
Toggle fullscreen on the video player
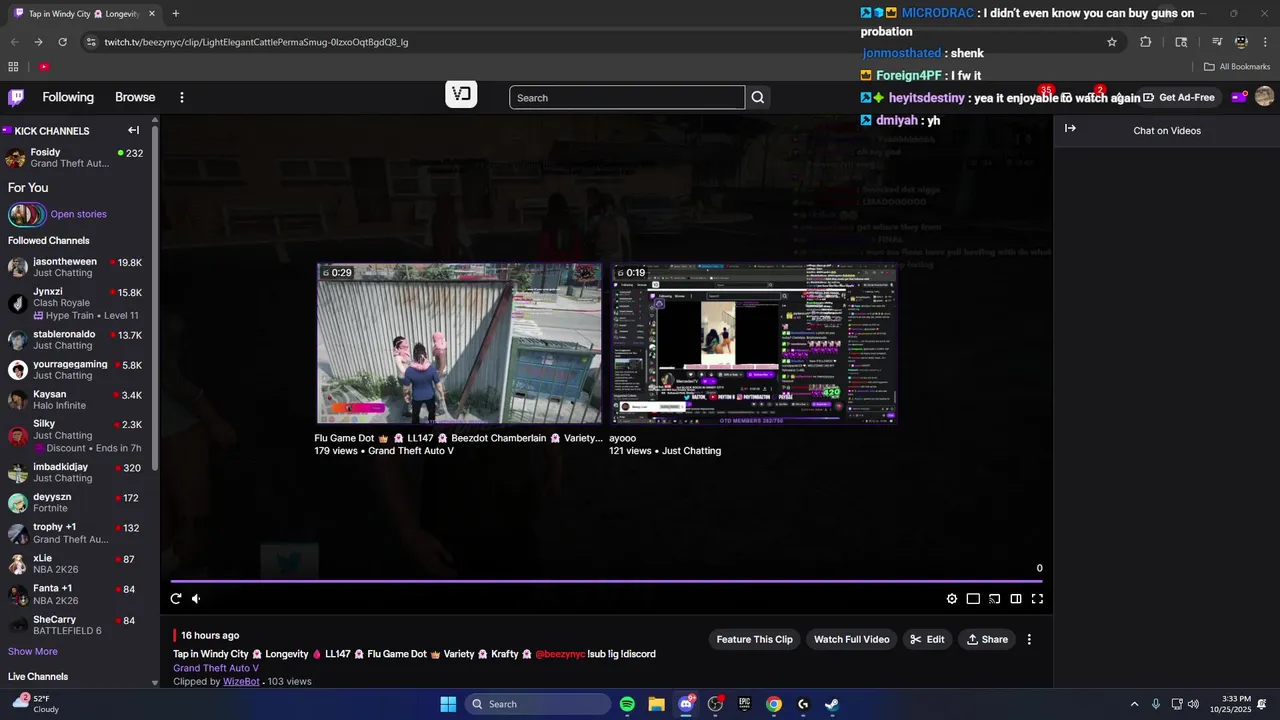click(1037, 599)
